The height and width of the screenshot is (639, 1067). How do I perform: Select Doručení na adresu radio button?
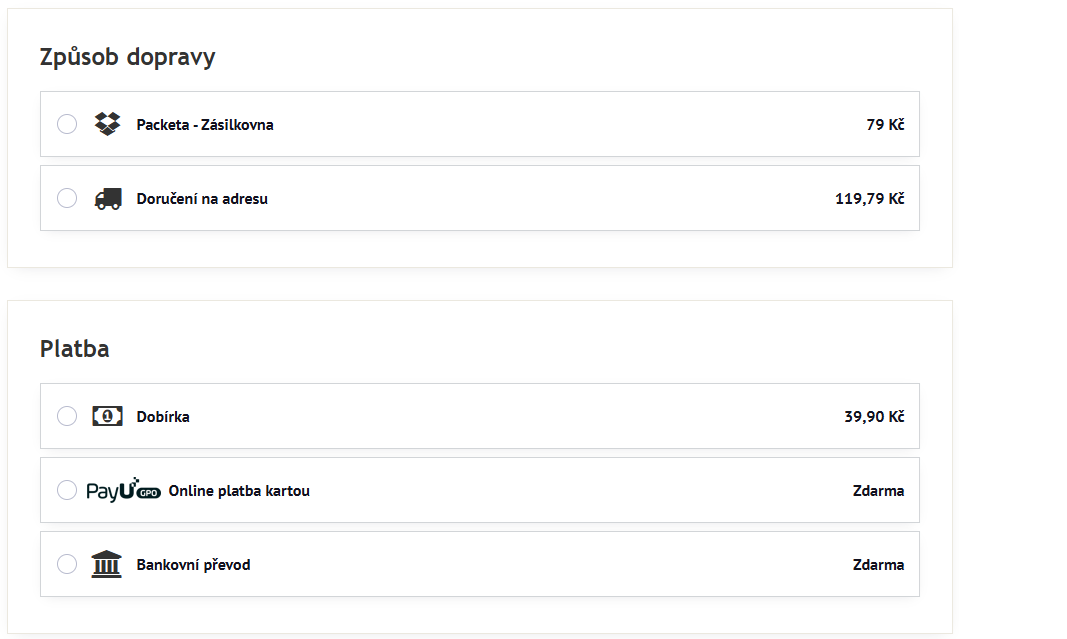(x=67, y=198)
